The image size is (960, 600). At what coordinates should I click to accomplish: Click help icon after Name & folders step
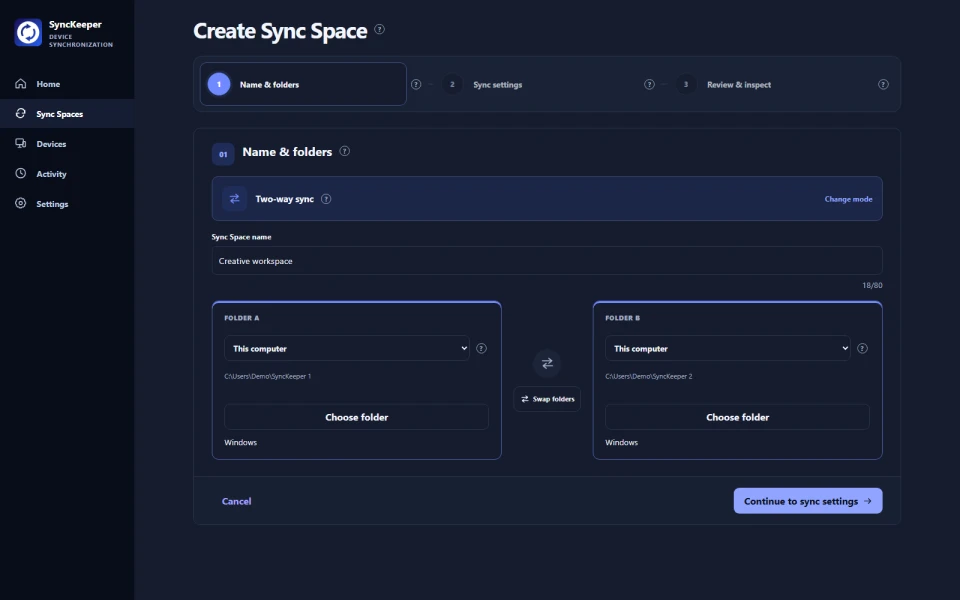click(416, 84)
